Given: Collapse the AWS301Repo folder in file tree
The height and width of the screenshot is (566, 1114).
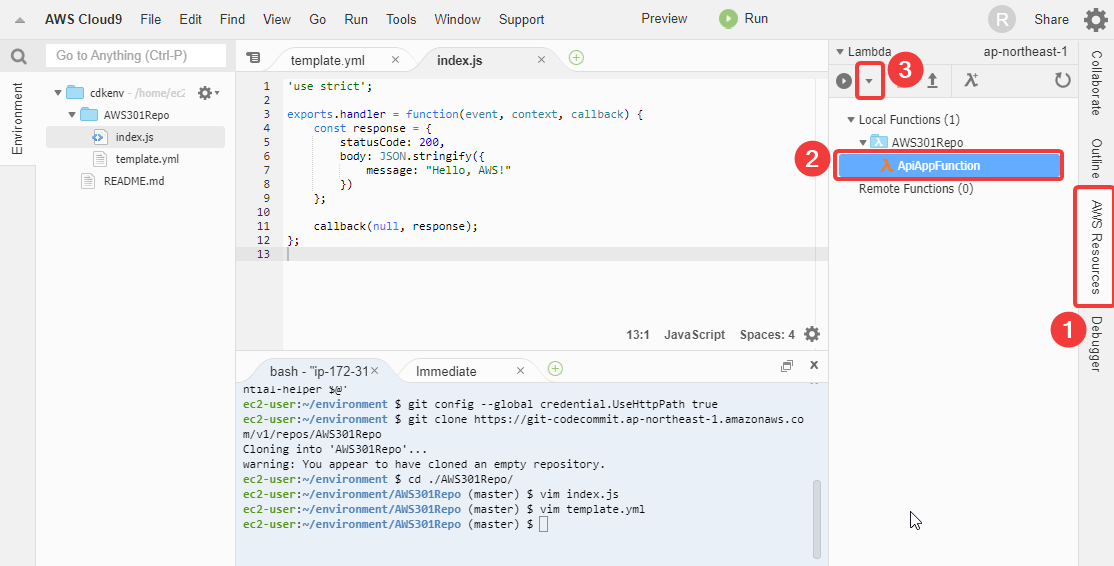Looking at the screenshot, I should (72, 114).
